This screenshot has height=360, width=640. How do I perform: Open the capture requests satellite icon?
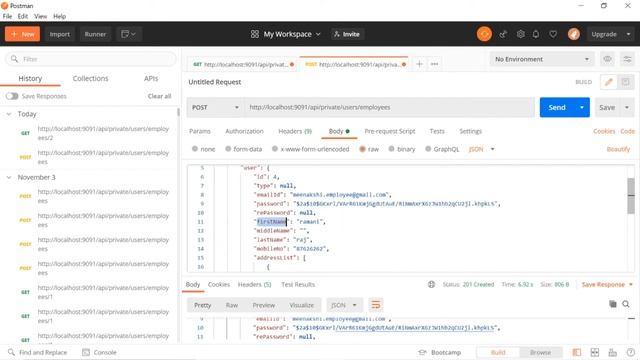(503, 34)
